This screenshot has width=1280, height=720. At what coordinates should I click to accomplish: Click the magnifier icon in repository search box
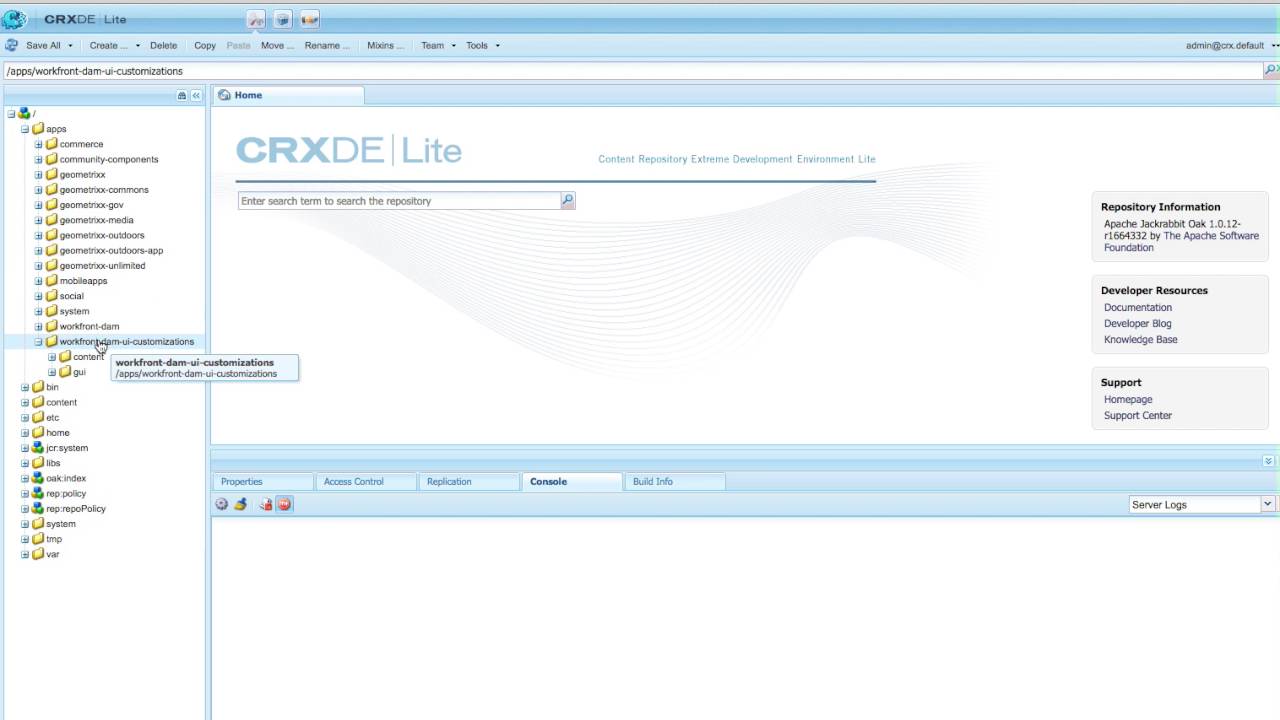coord(567,200)
